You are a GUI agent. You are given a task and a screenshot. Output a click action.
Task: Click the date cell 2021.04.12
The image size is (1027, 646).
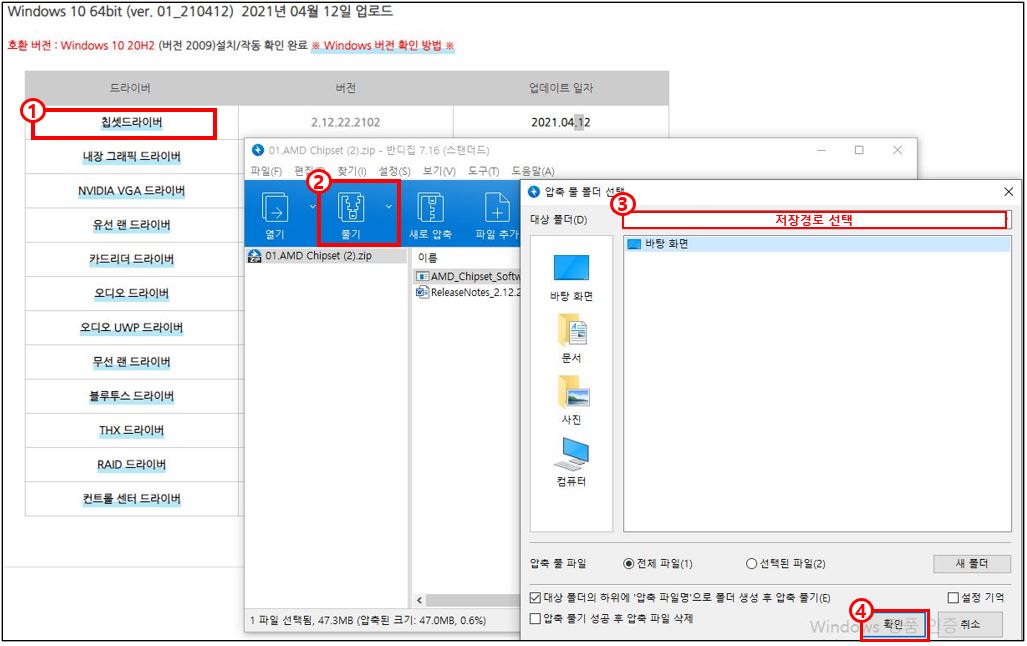coord(561,123)
